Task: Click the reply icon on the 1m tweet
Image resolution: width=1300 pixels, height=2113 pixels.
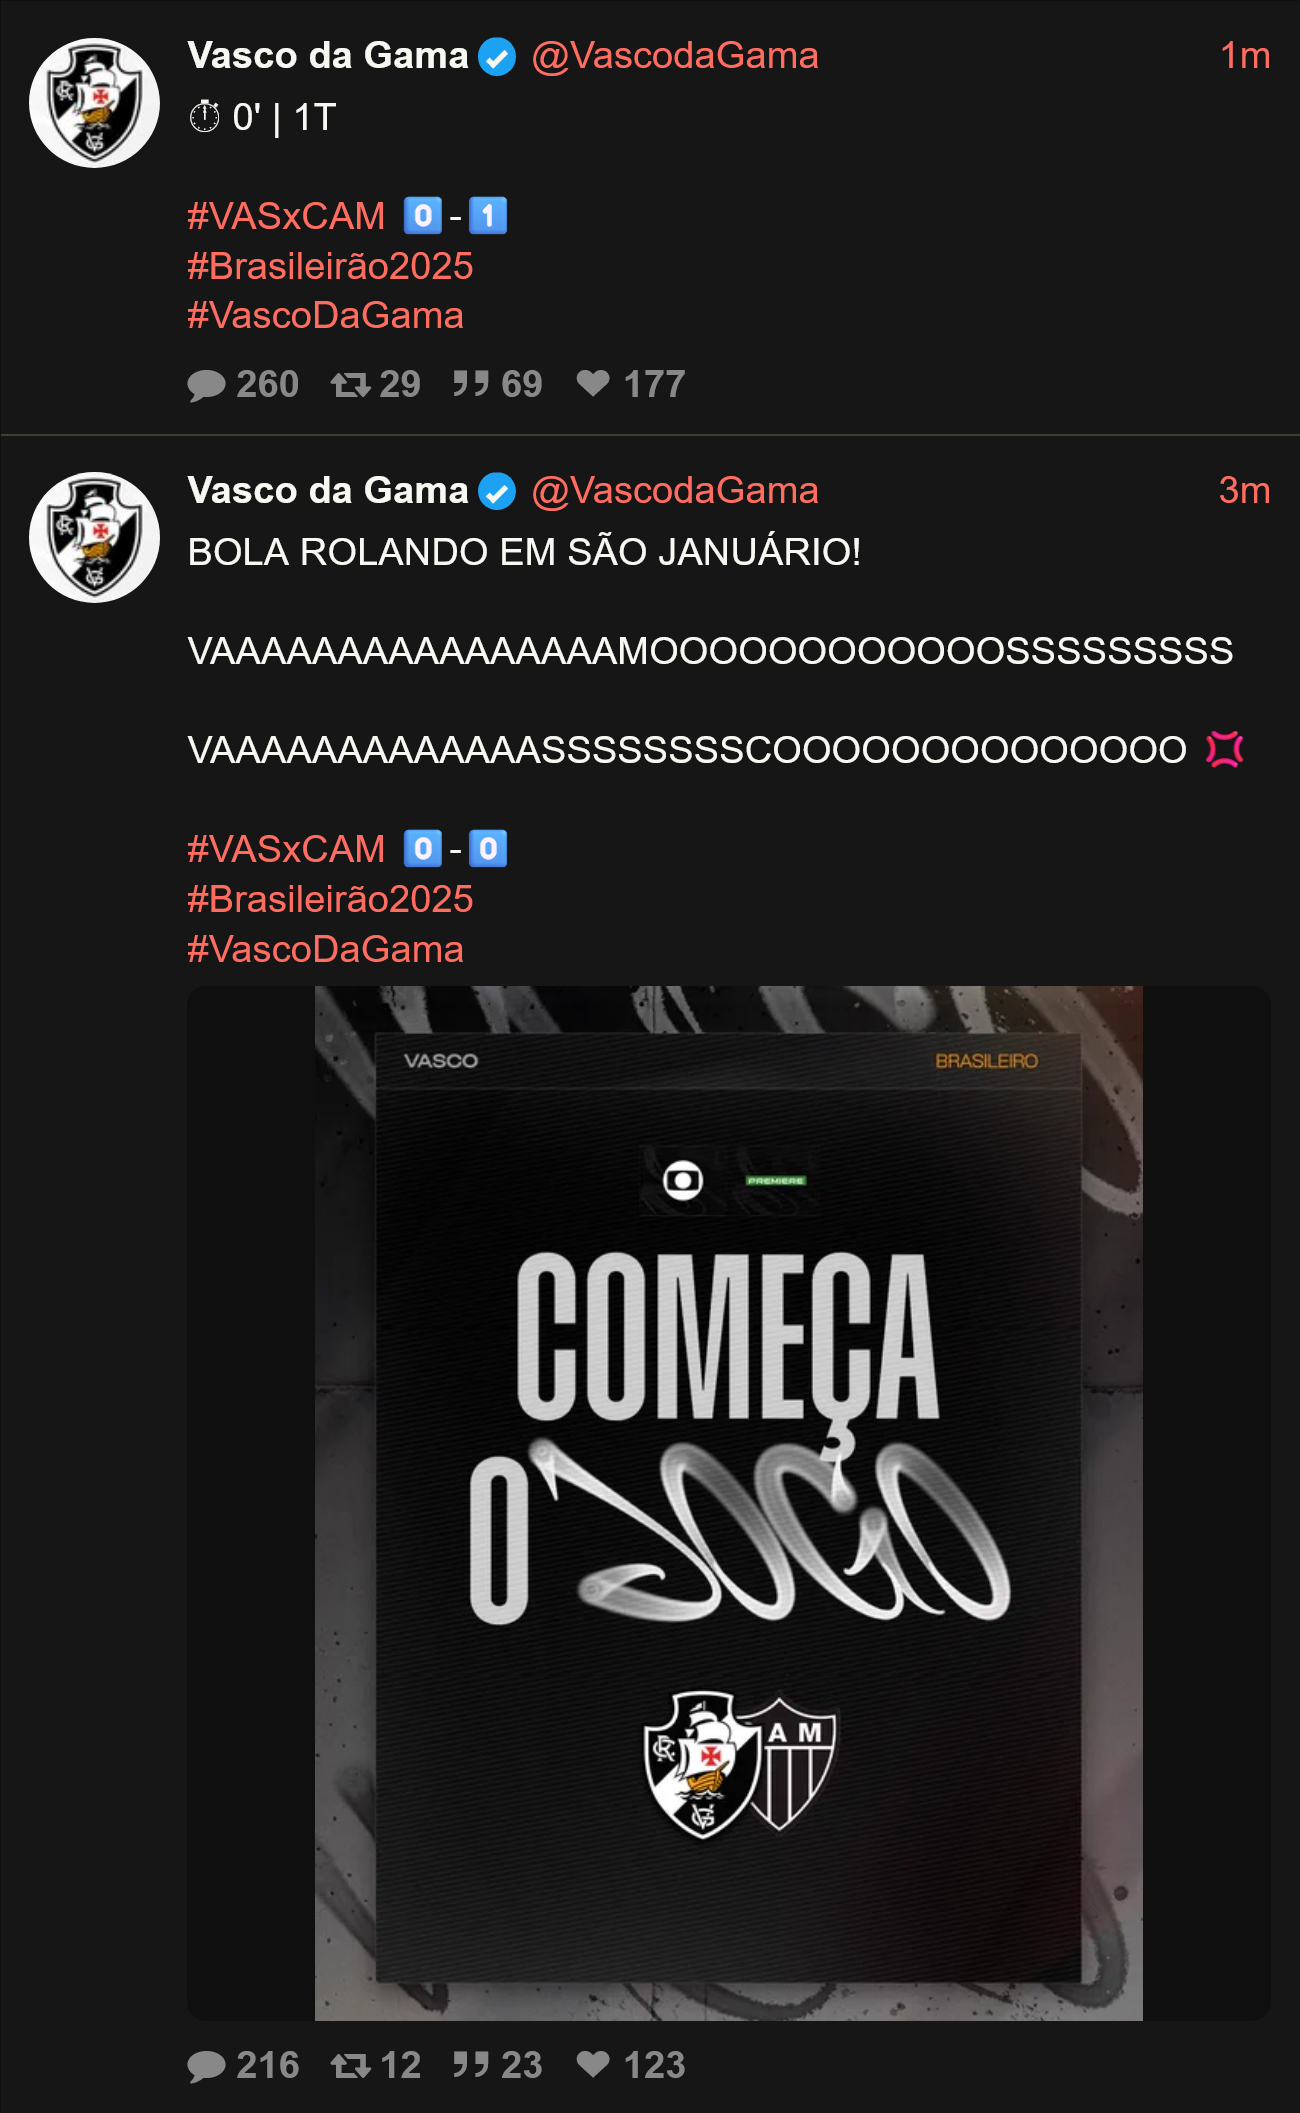Action: (206, 385)
